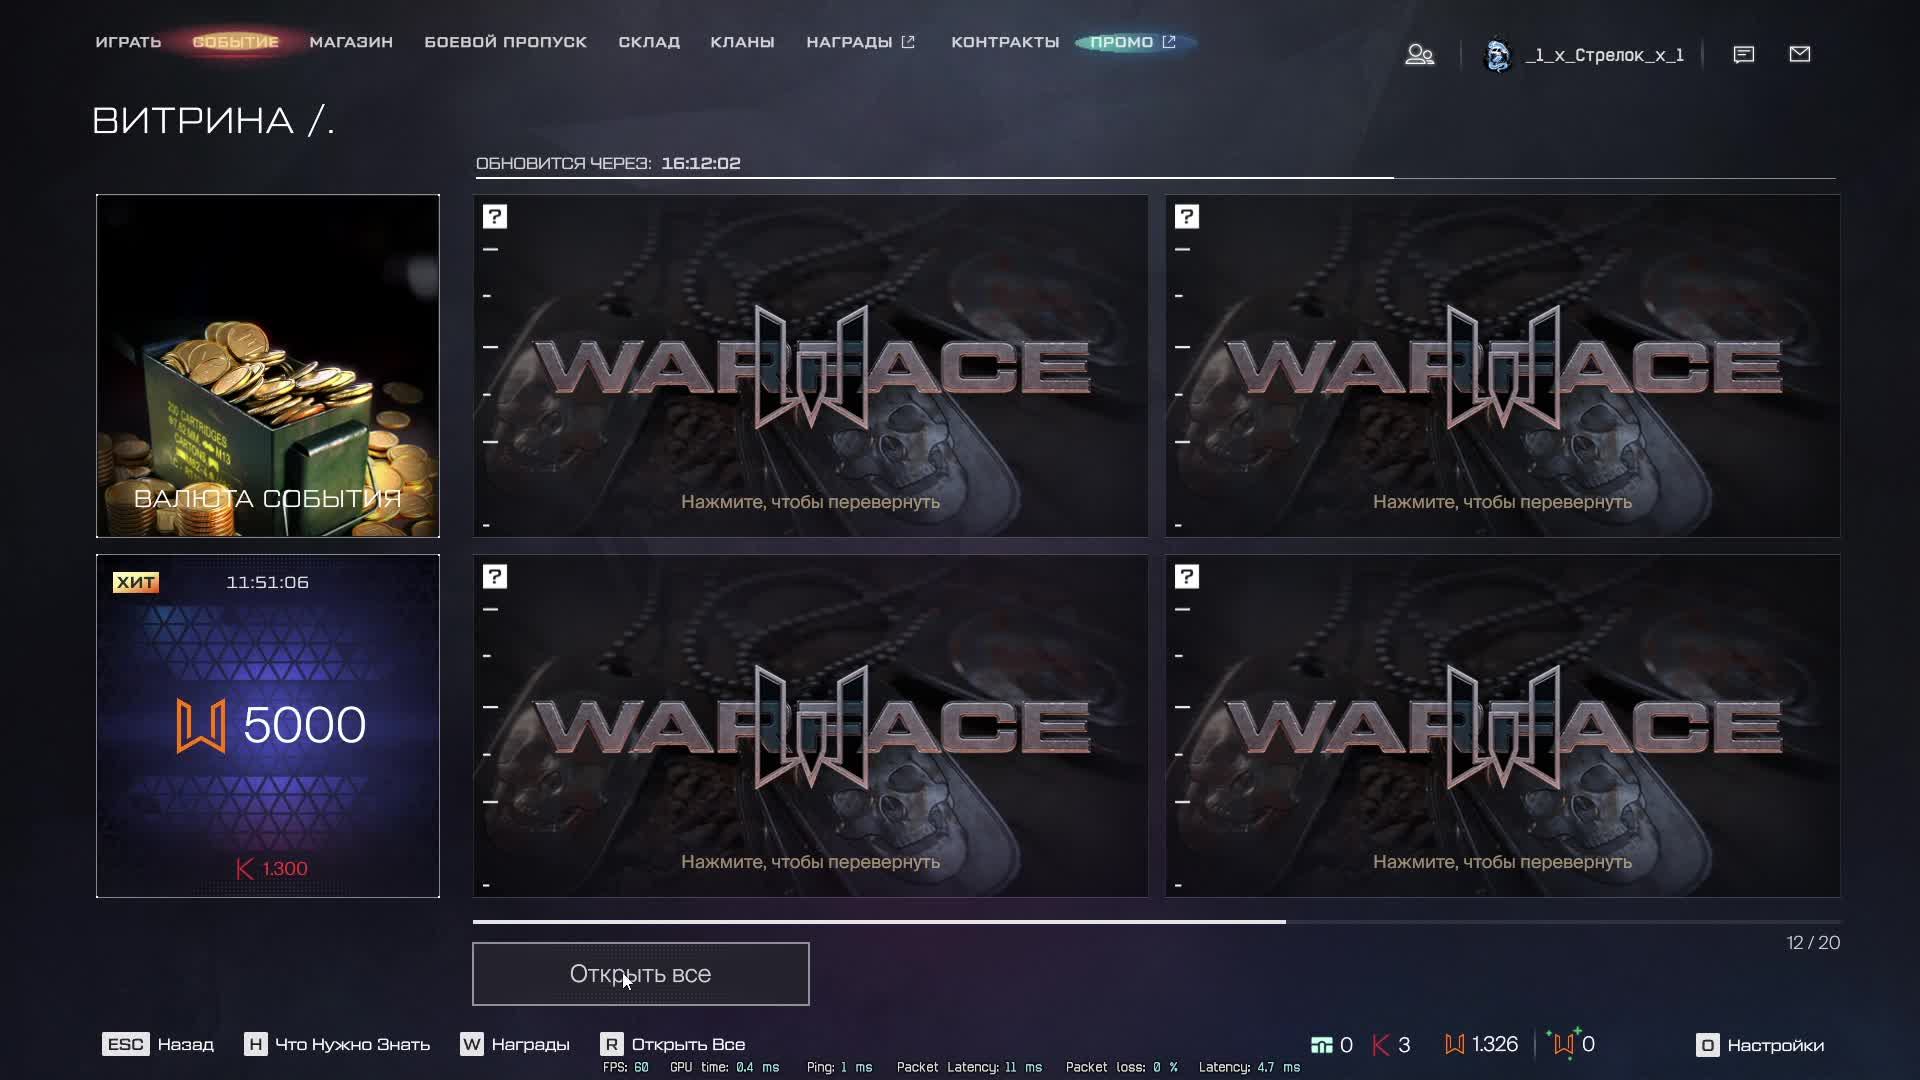Open the friends list icon
The height and width of the screenshot is (1080, 1920).
[1419, 54]
